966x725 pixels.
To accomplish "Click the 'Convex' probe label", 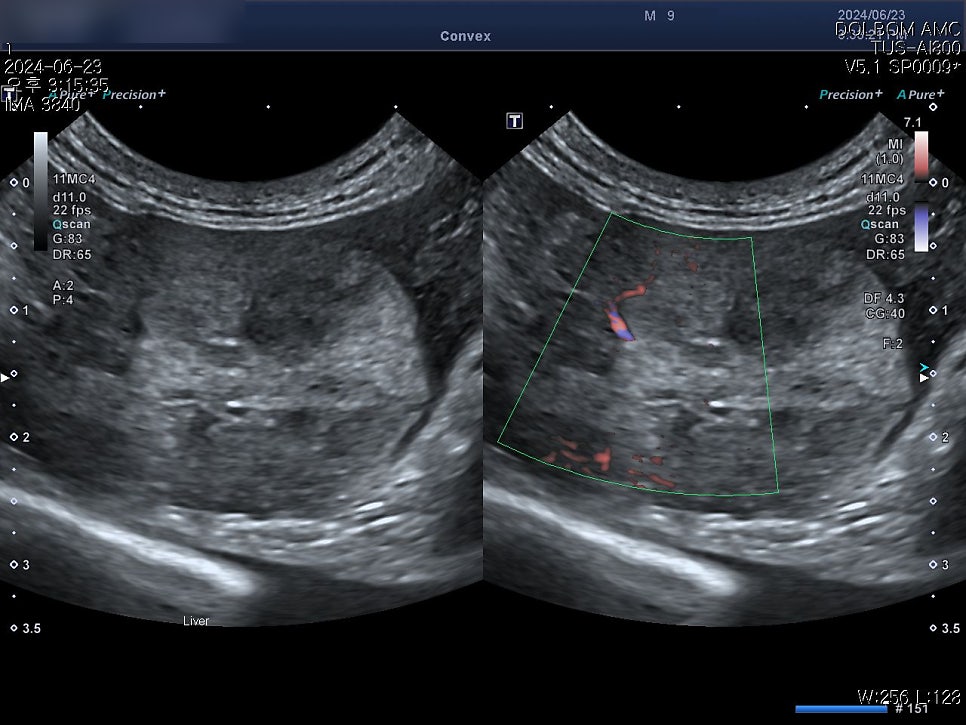I will (465, 36).
